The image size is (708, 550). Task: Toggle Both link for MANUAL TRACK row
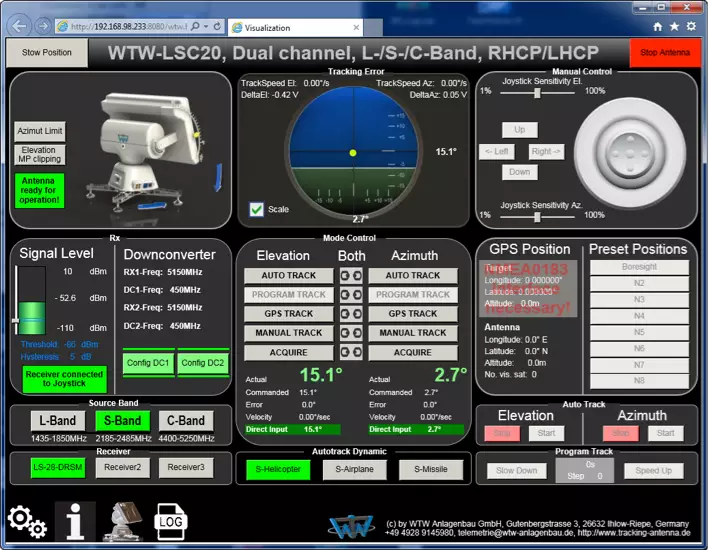[351, 333]
